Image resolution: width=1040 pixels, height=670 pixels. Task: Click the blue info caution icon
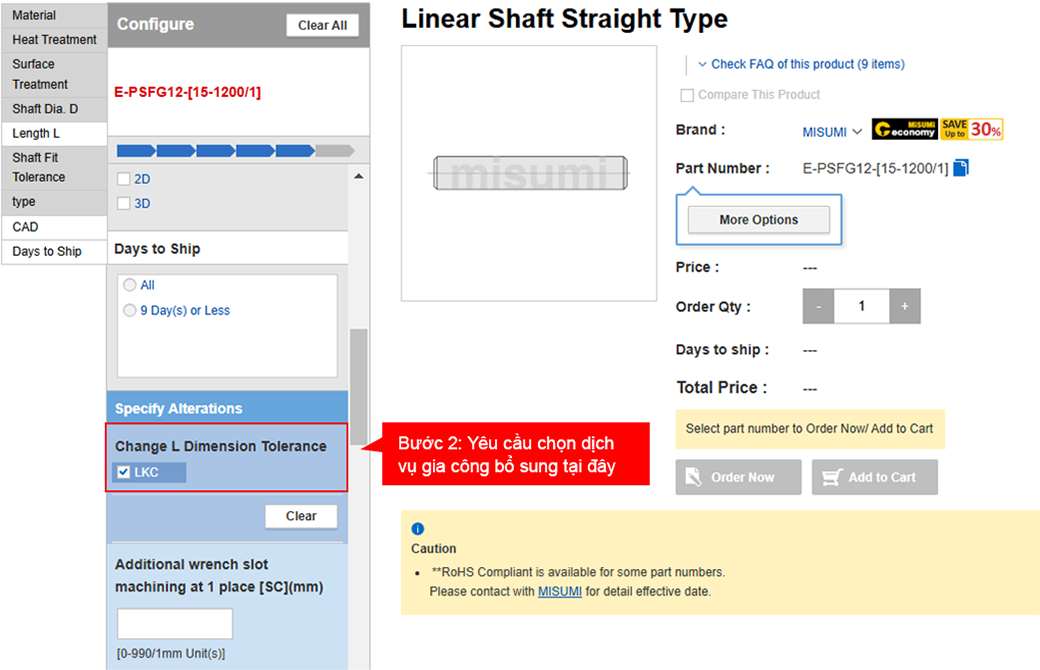(418, 529)
